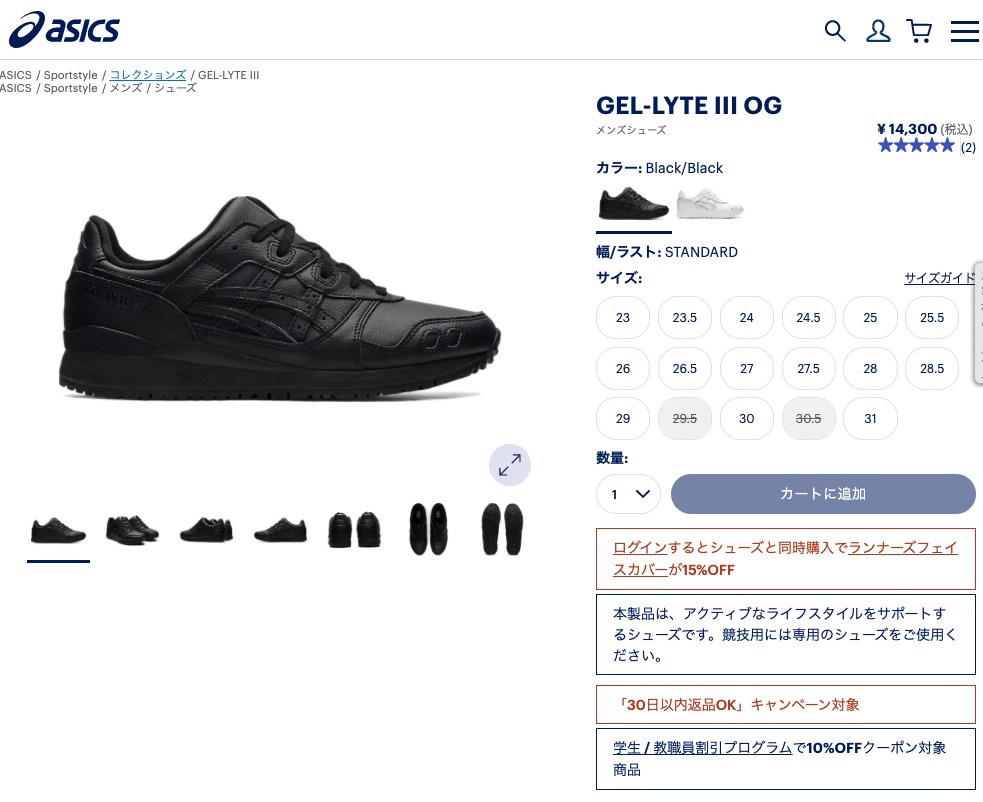983x802 pixels.
Task: Open コレクションズ breadcrumb link
Action: pyautogui.click(x=148, y=75)
